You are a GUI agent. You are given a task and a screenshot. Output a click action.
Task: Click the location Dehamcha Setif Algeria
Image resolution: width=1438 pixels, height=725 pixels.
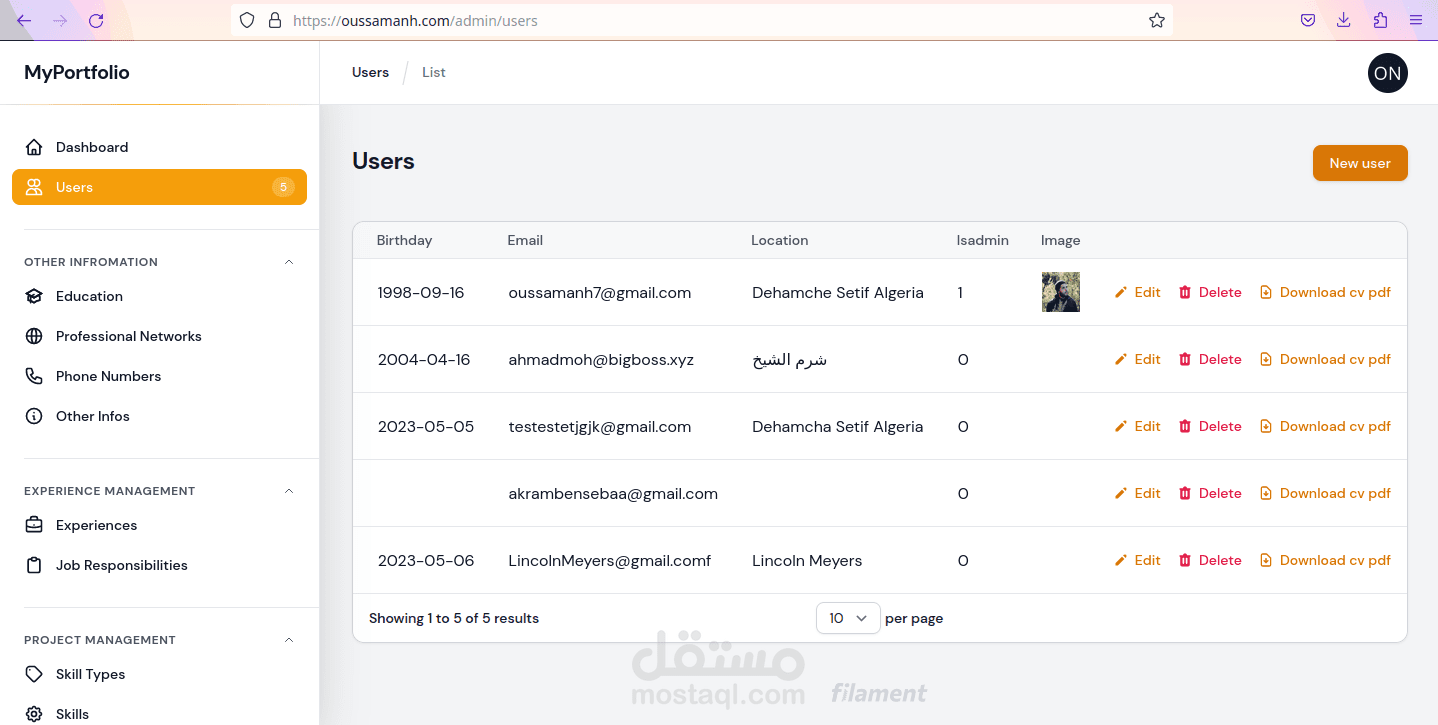(838, 427)
